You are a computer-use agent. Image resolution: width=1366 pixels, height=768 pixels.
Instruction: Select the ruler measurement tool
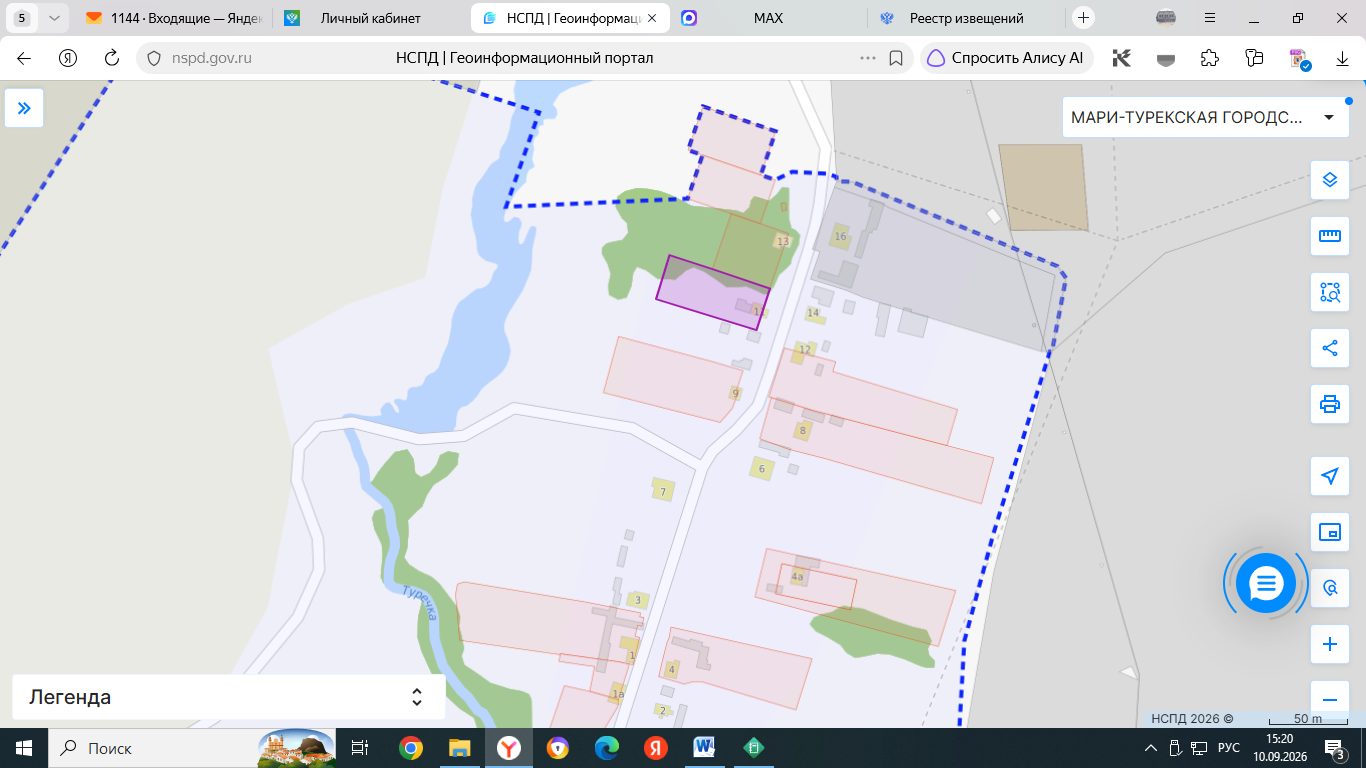pyautogui.click(x=1329, y=236)
